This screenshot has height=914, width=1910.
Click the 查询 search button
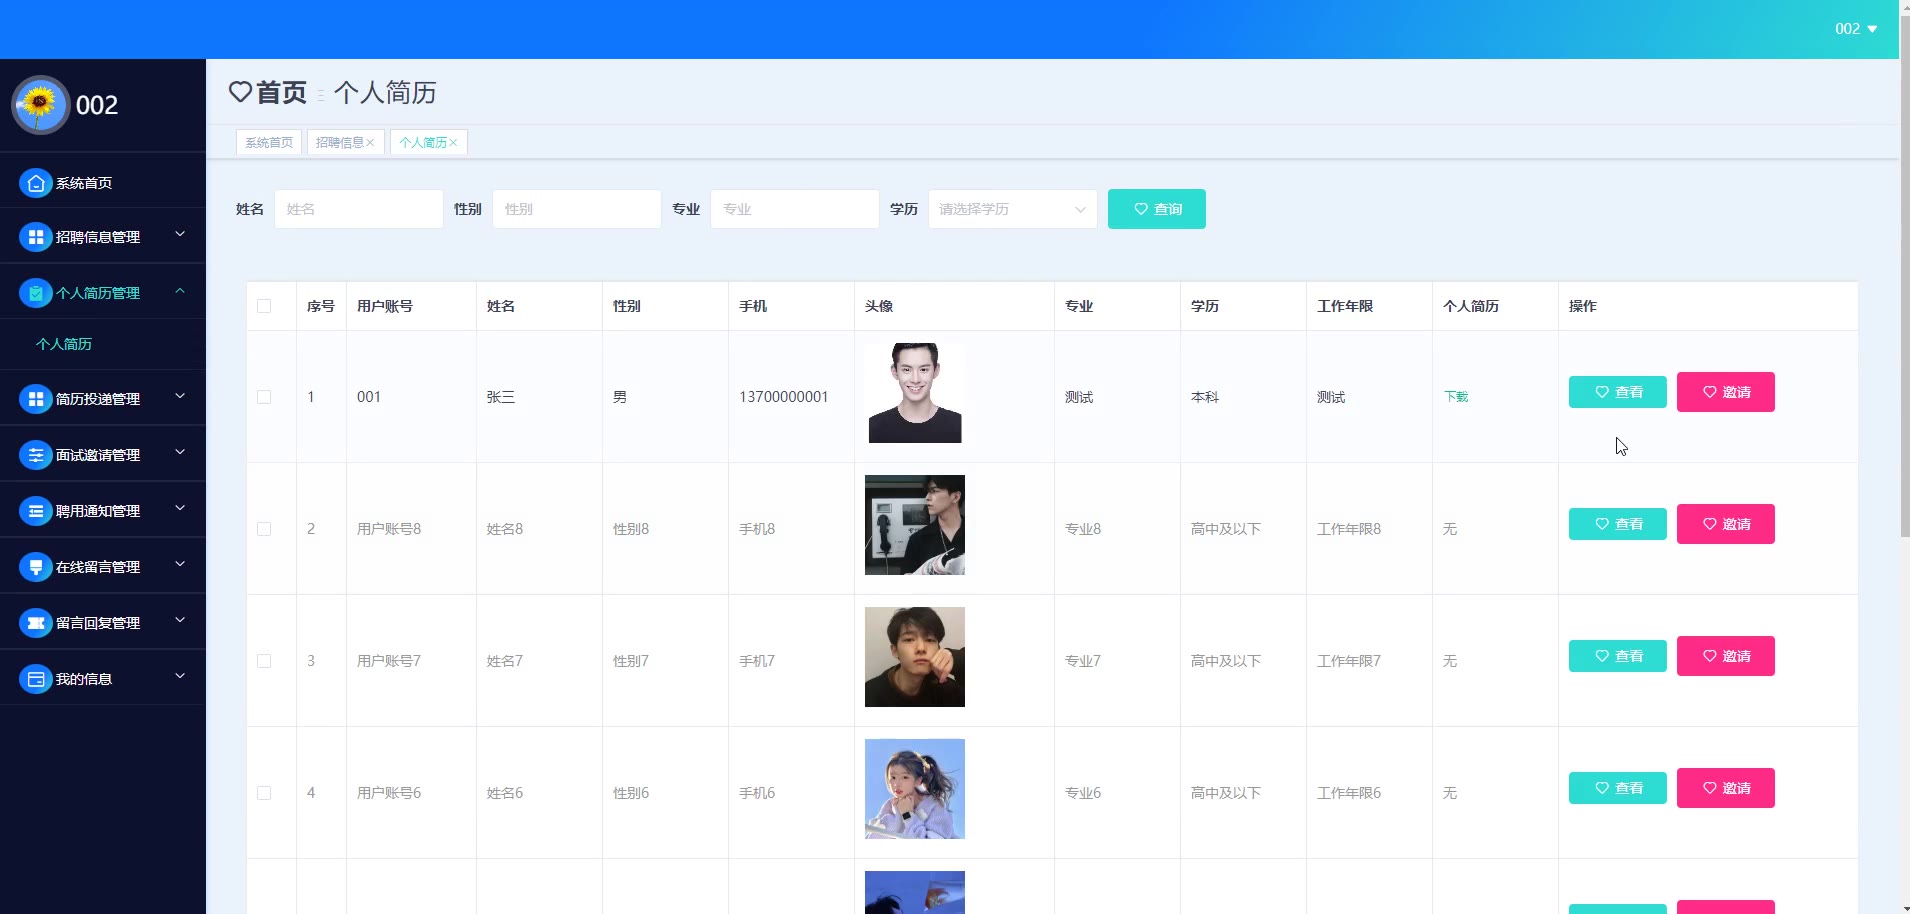(1157, 209)
